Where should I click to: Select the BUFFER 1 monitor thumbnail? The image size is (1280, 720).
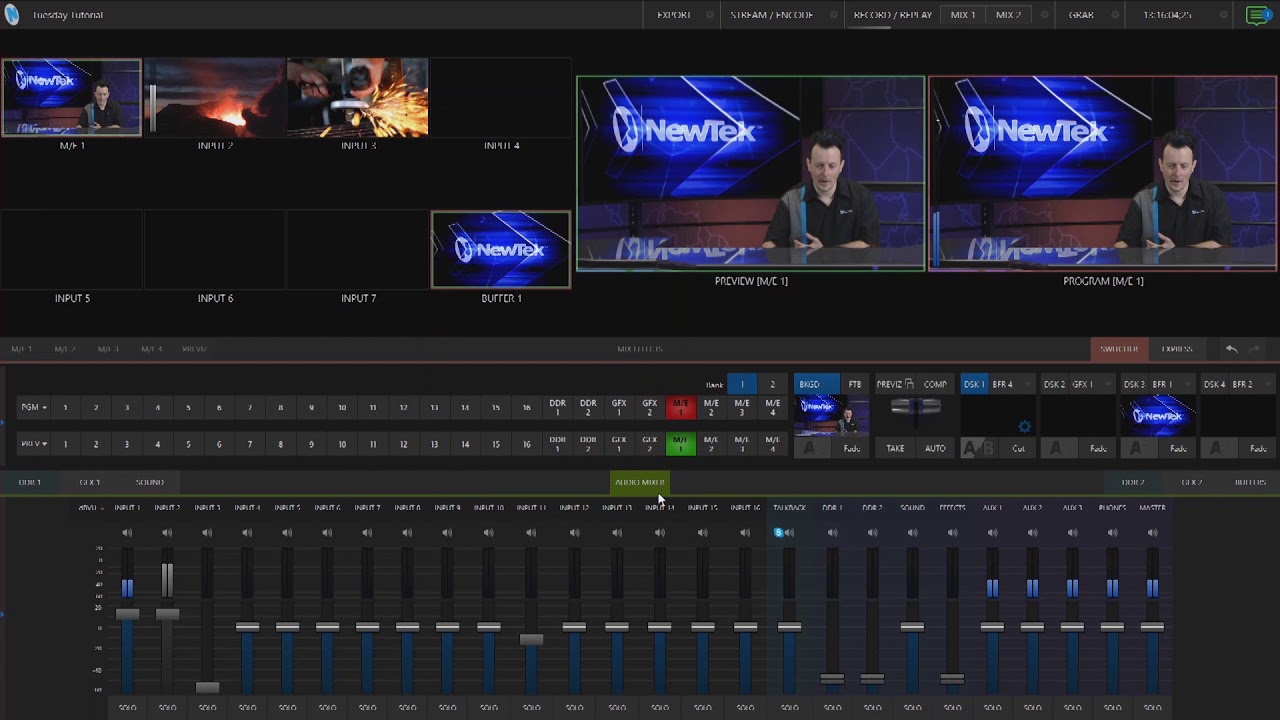(x=501, y=250)
